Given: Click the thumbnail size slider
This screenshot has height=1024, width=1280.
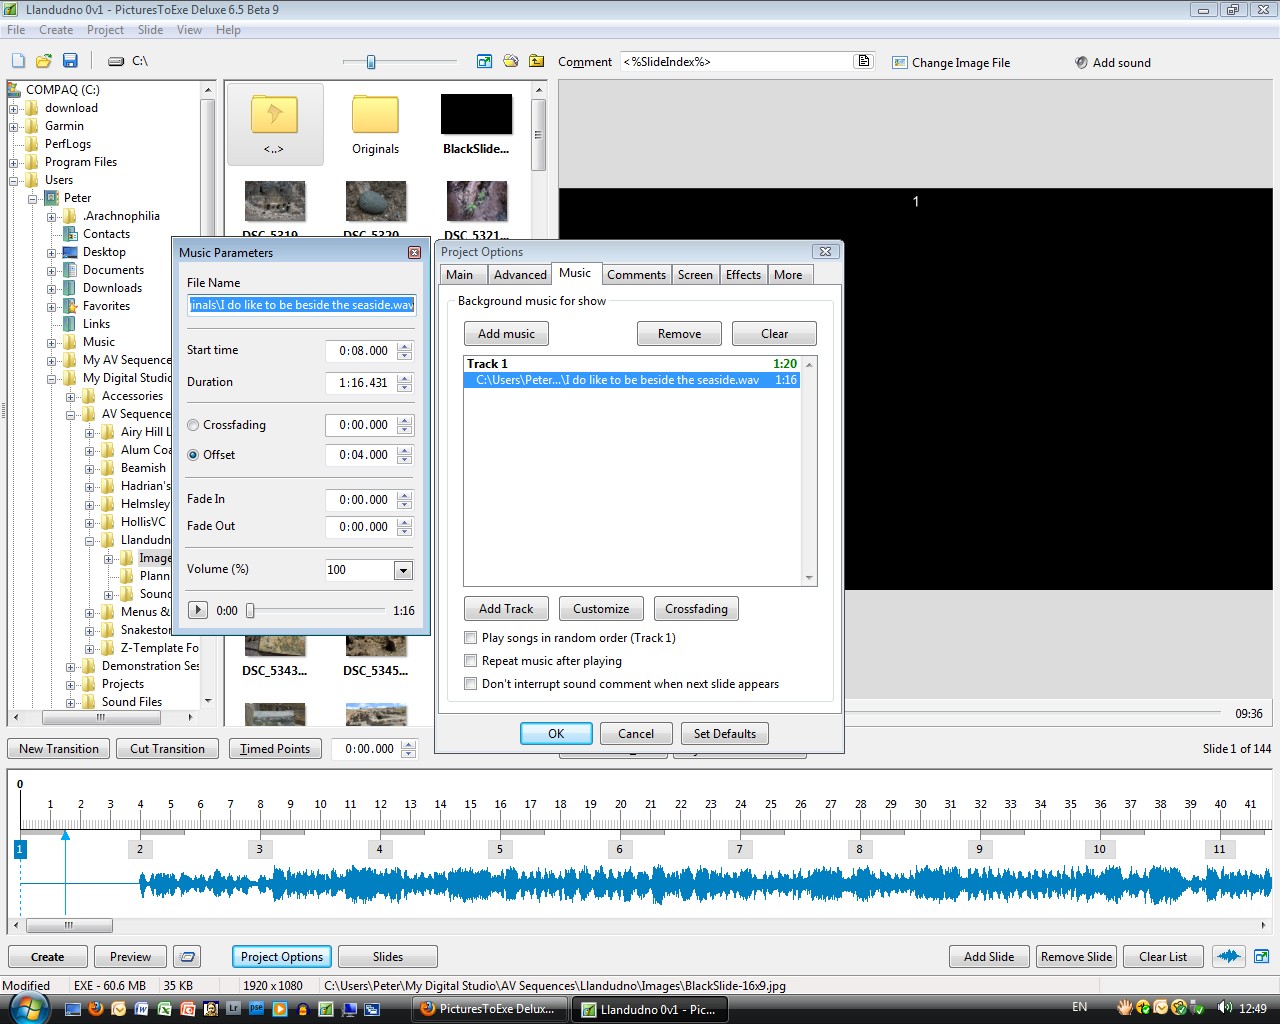Looking at the screenshot, I should 371,62.
